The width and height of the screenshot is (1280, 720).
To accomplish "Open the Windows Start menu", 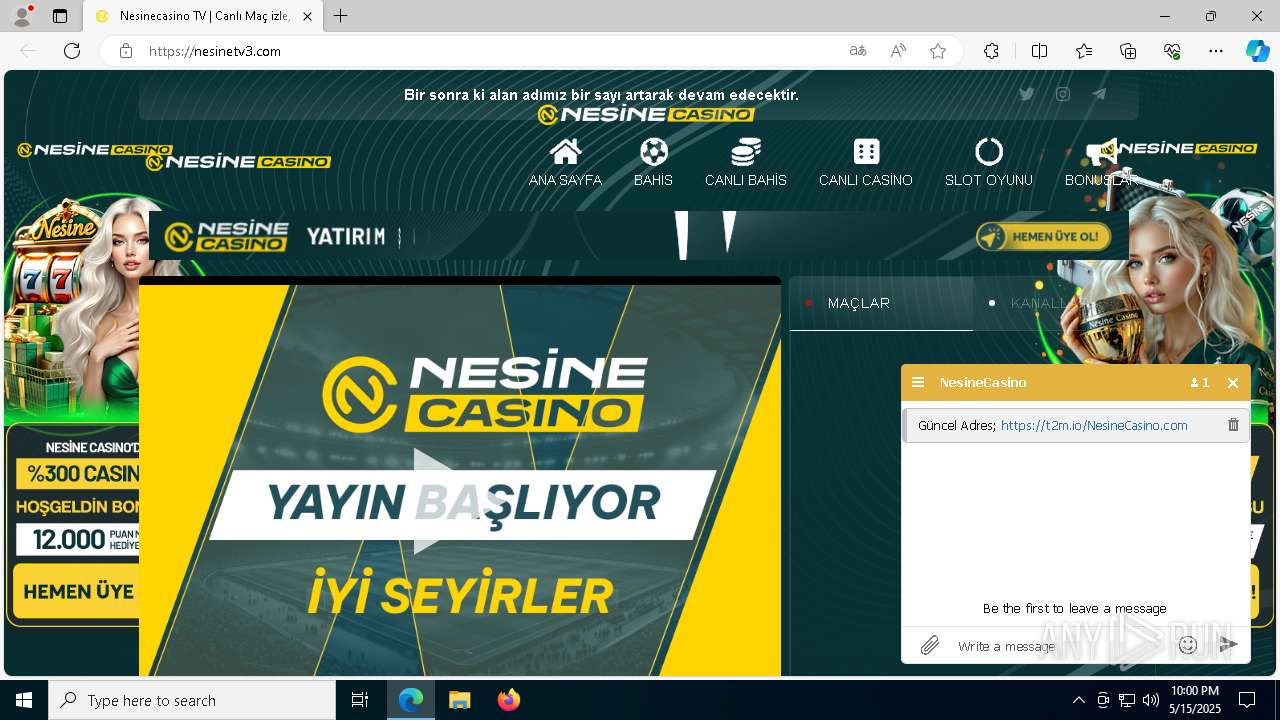I will (x=24, y=700).
